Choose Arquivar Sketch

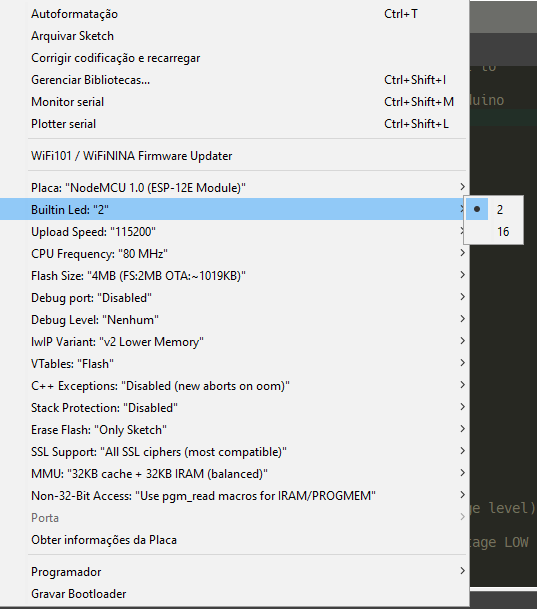coord(235,36)
